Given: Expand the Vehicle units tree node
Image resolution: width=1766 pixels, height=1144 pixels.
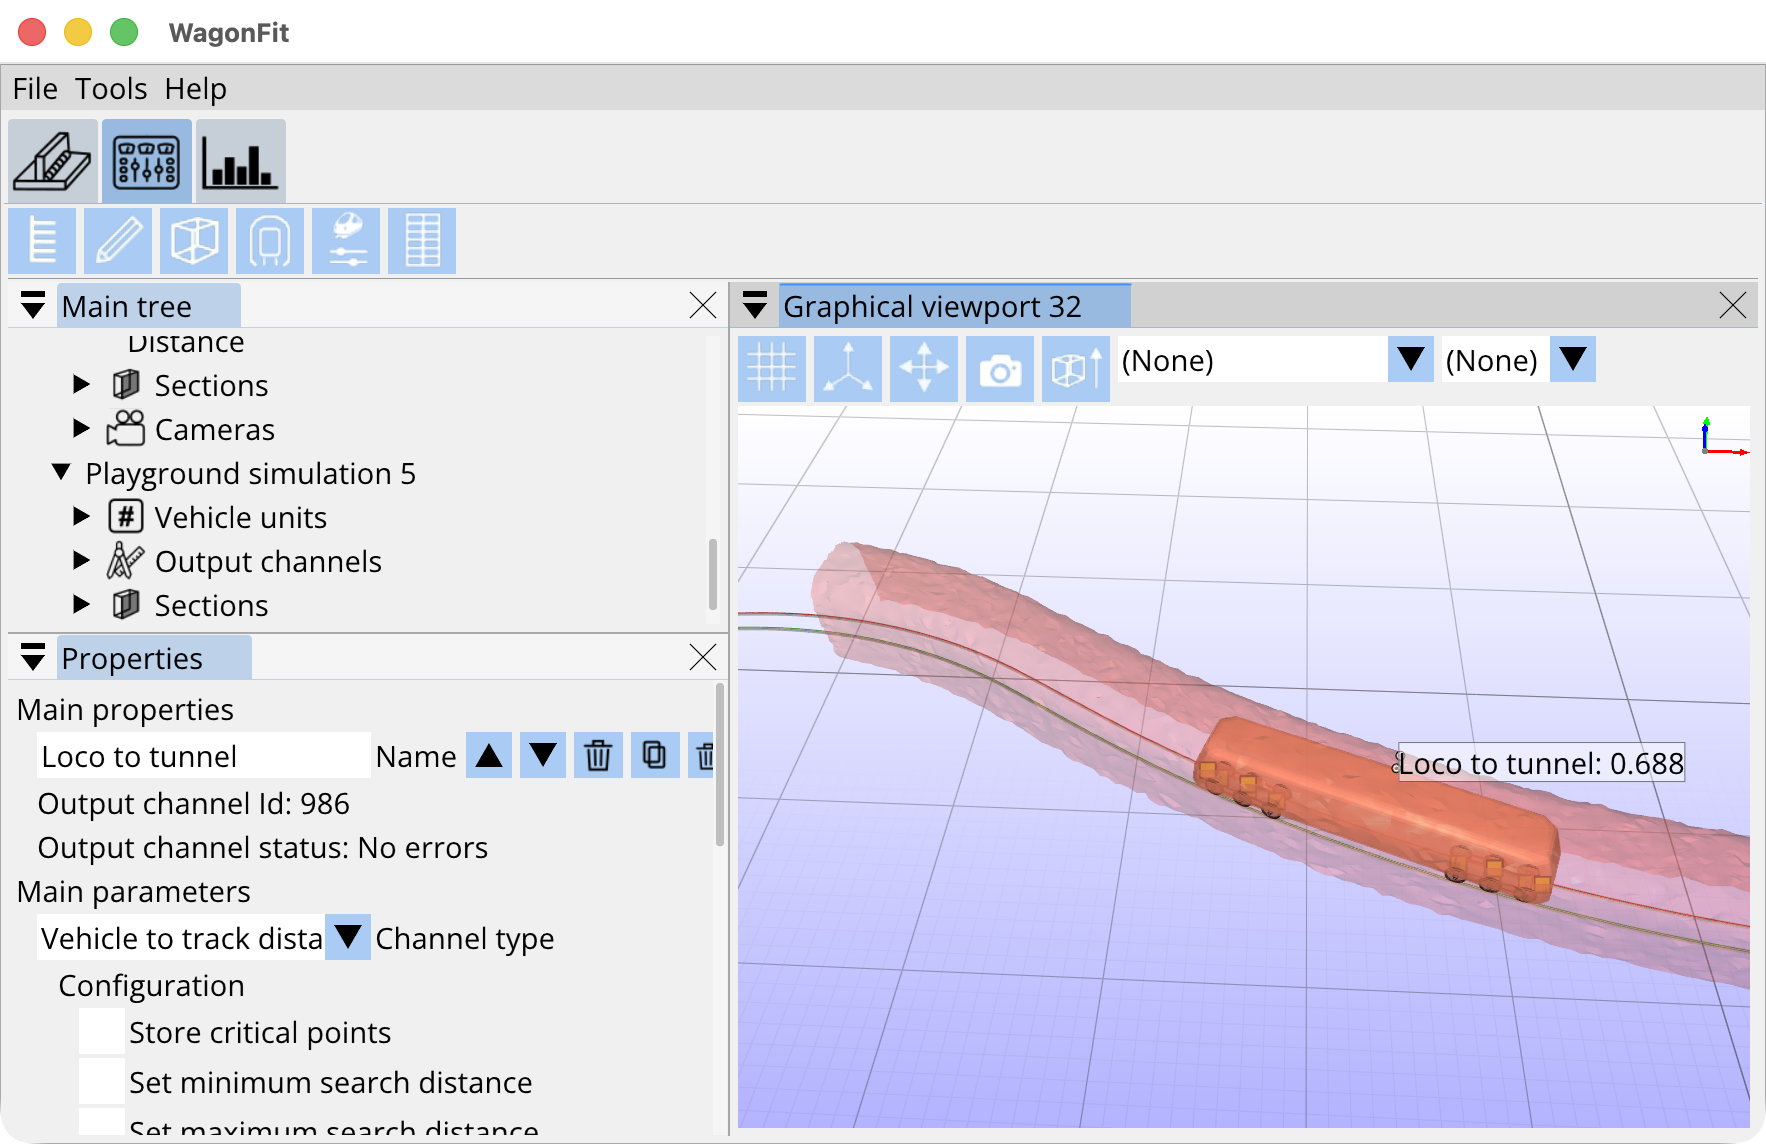Looking at the screenshot, I should [x=82, y=517].
